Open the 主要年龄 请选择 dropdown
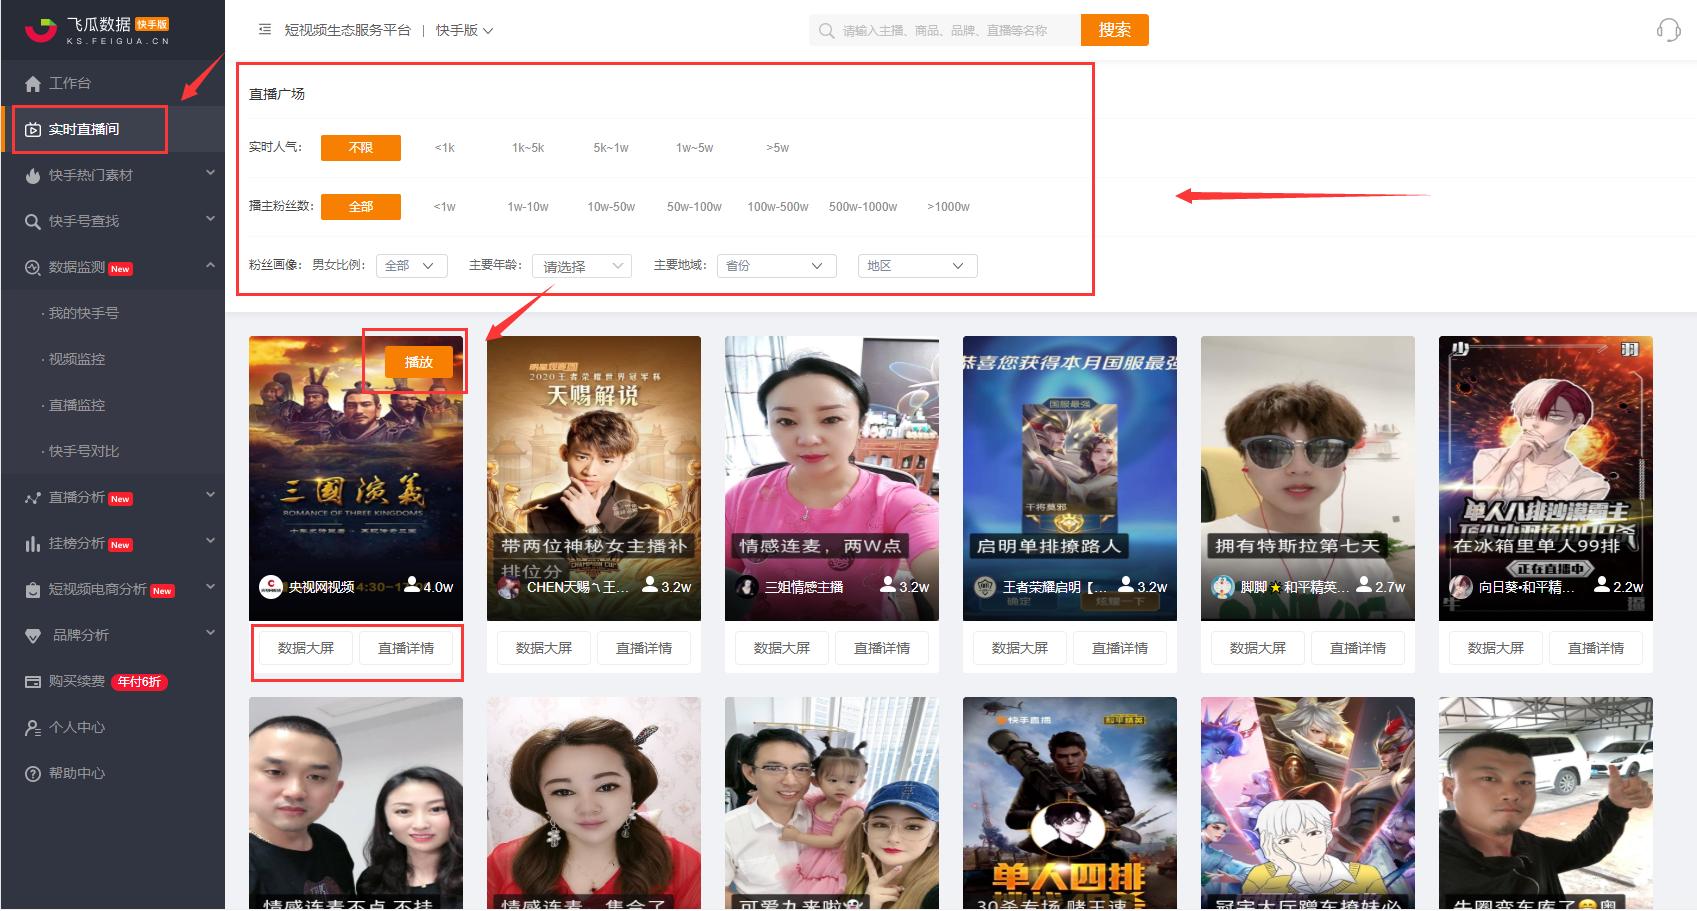This screenshot has height=911, width=1697. pyautogui.click(x=581, y=265)
